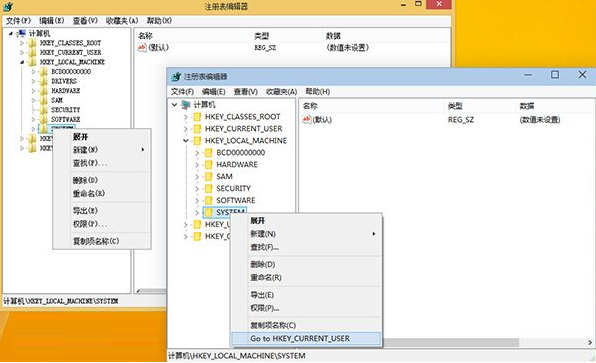Image resolution: width=596 pixels, height=363 pixels.
Task: Click the 名称 column header in front window
Action: (x=372, y=106)
